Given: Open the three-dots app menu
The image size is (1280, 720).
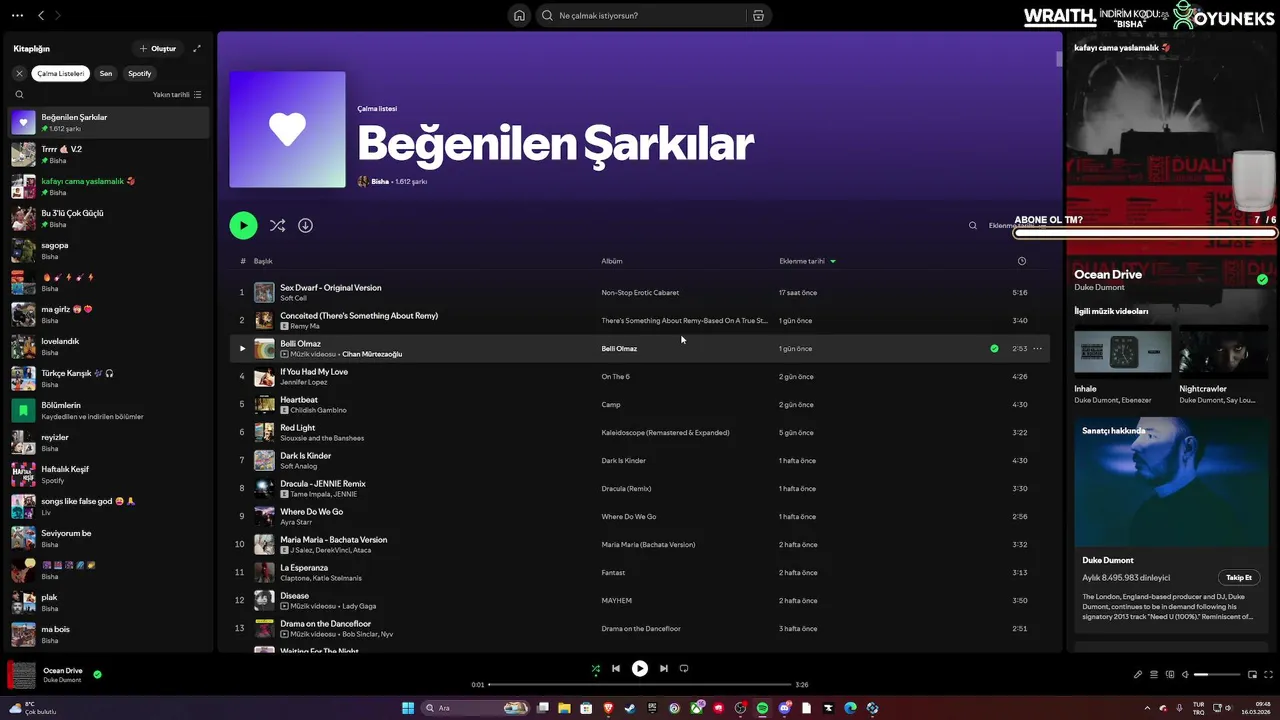Looking at the screenshot, I should click(x=17, y=15).
